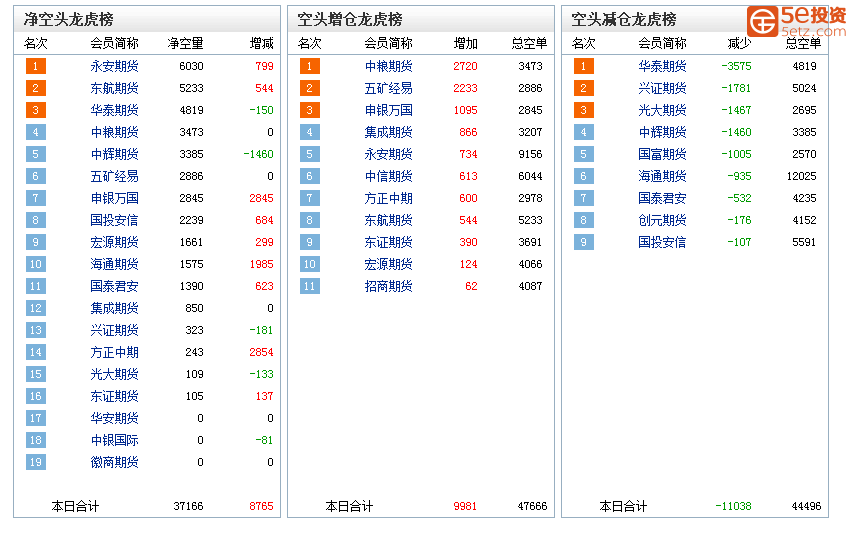This screenshot has height=539, width=854.
Task: Click 五矿经易 in the 空头增仓龙虎榜 table
Action: (x=388, y=88)
